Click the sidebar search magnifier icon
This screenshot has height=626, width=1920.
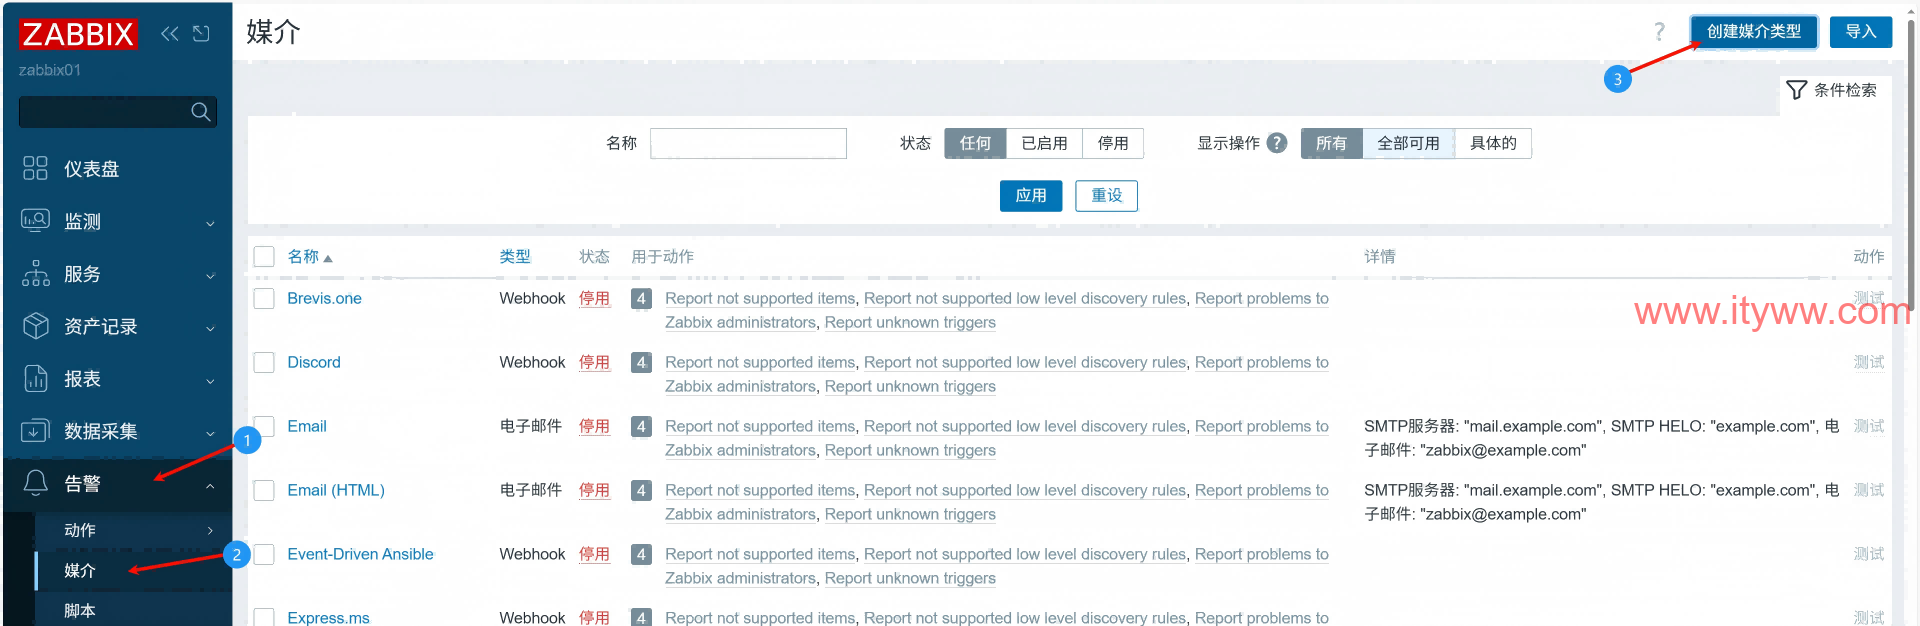click(201, 112)
